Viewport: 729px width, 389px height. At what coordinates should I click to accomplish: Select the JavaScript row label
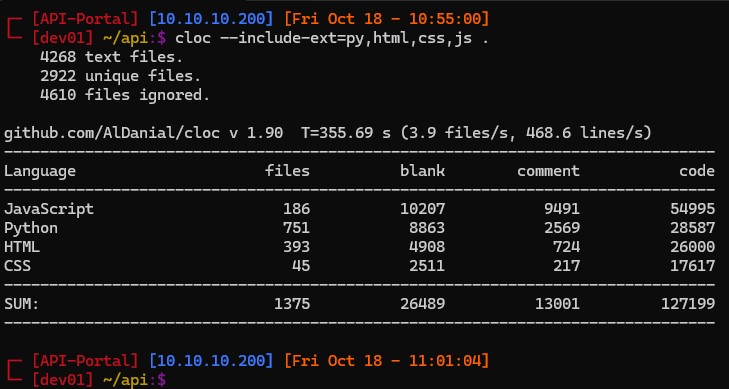pos(49,209)
